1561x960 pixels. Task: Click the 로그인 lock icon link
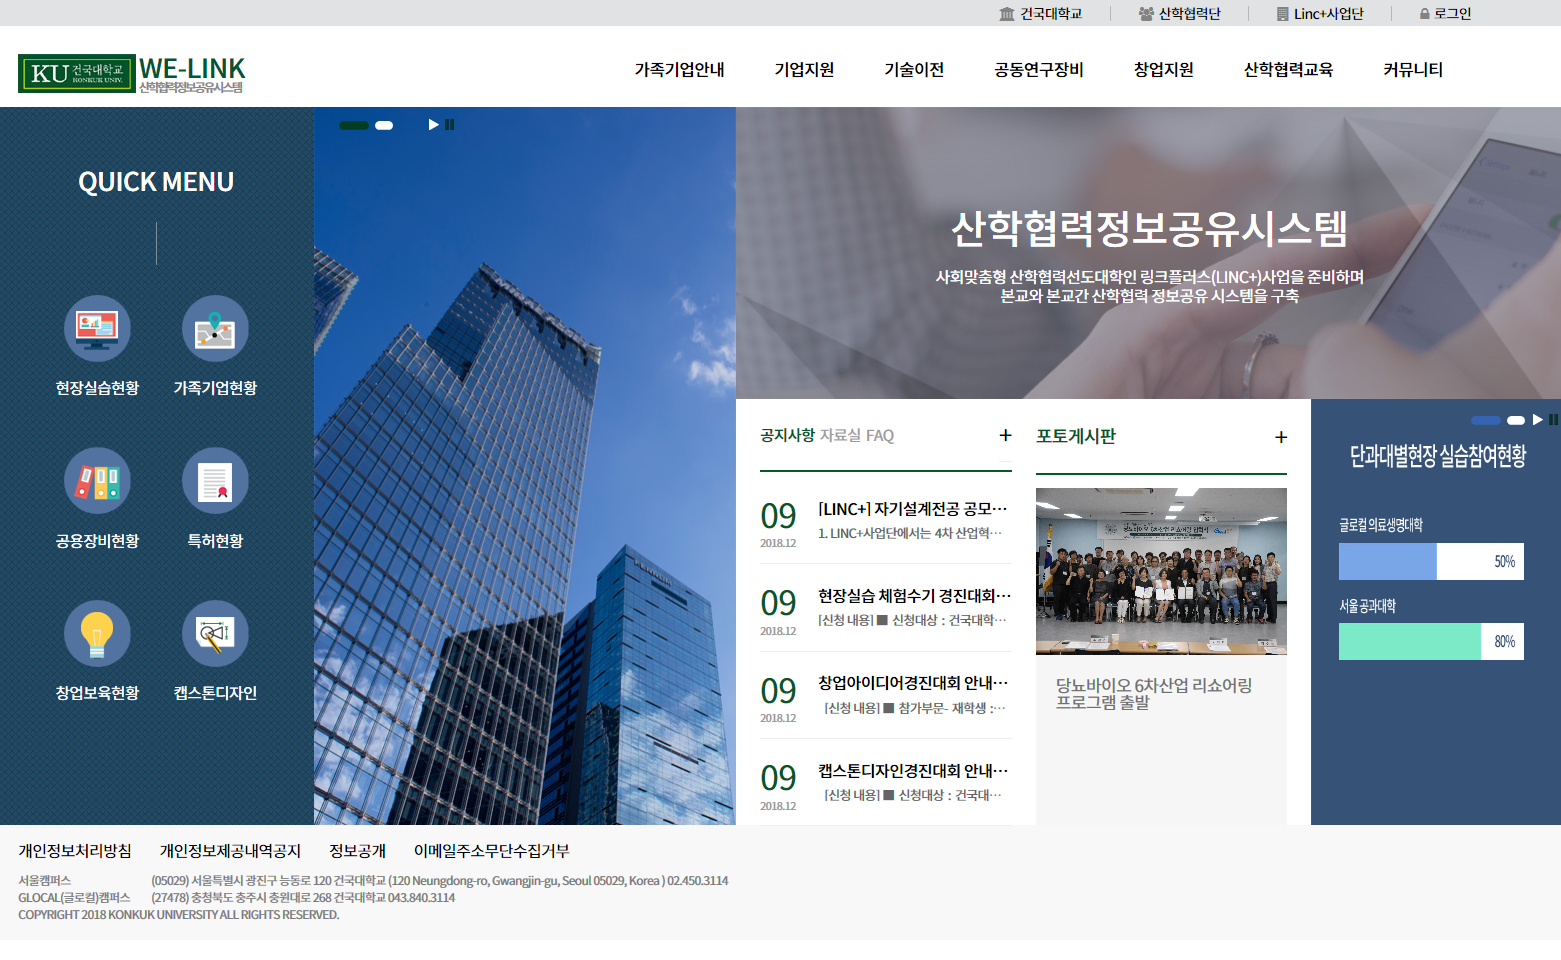click(x=1445, y=14)
